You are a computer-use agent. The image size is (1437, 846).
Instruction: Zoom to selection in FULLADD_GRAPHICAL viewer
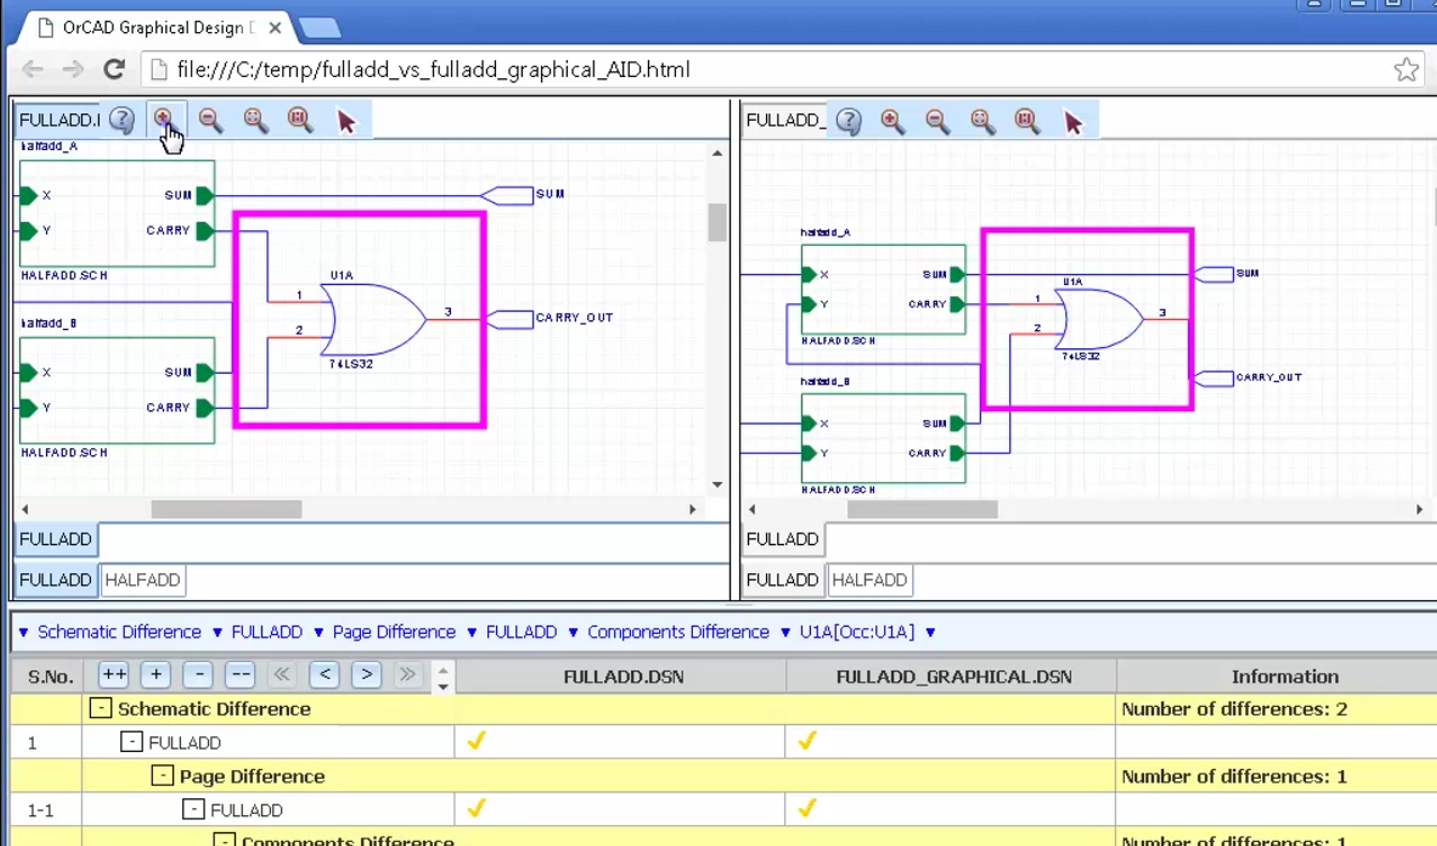[1026, 121]
